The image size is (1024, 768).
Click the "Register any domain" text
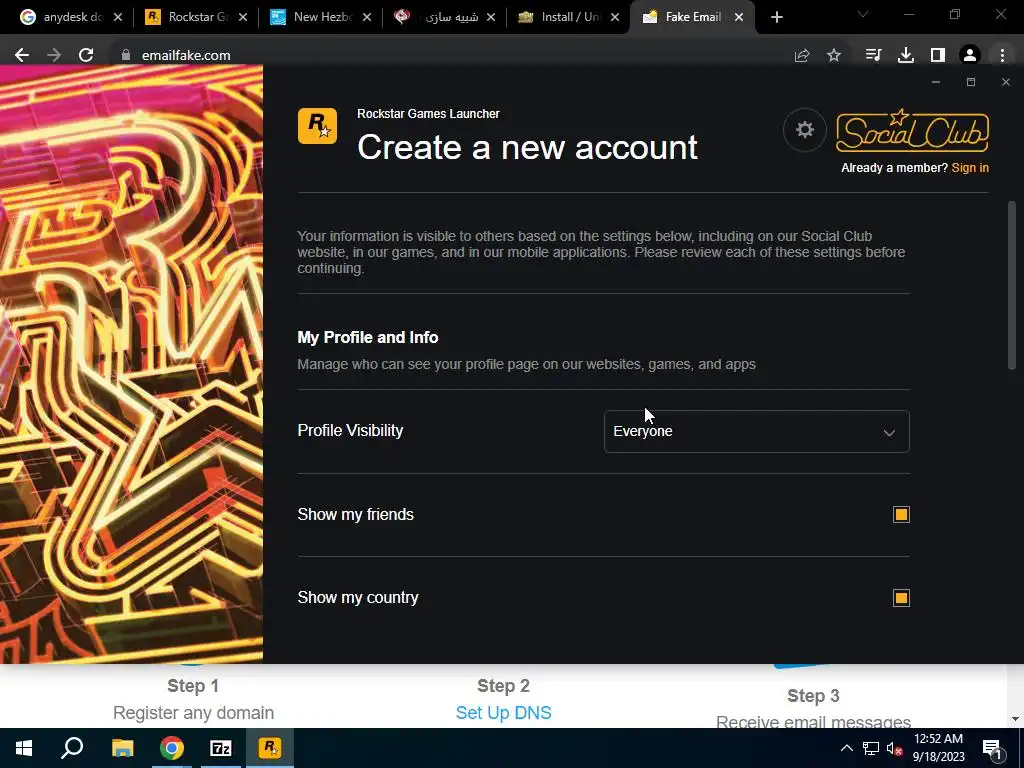point(193,712)
